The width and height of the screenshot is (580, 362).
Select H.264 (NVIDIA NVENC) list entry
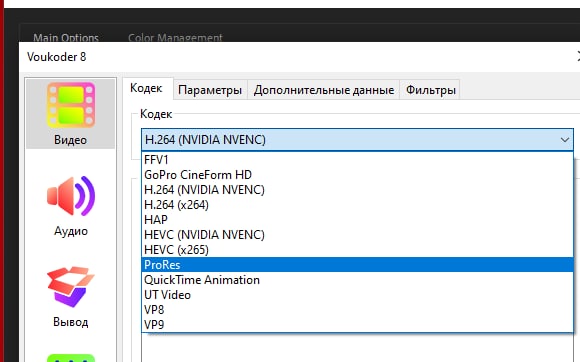point(357,190)
